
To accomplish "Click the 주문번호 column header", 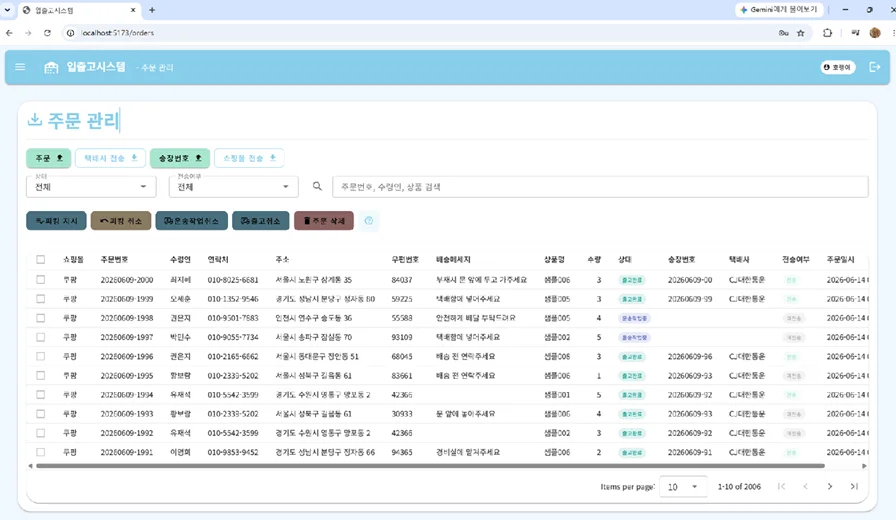I will (x=114, y=259).
